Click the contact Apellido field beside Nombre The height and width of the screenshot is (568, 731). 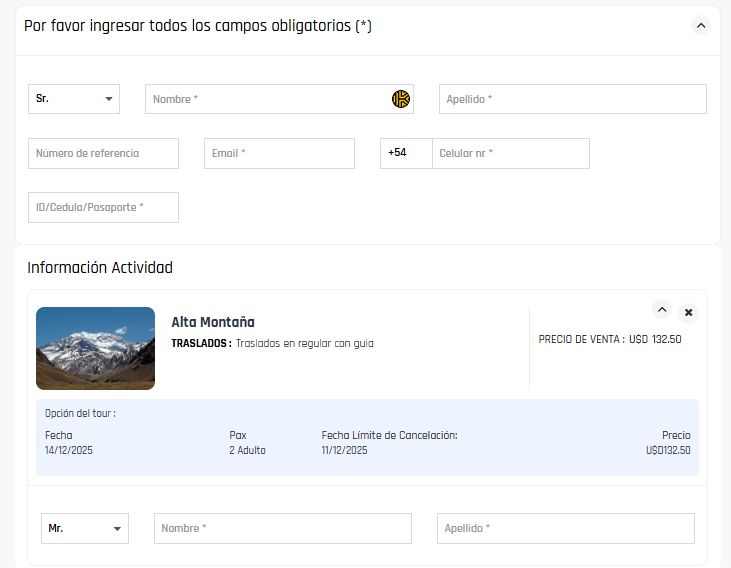coord(572,99)
